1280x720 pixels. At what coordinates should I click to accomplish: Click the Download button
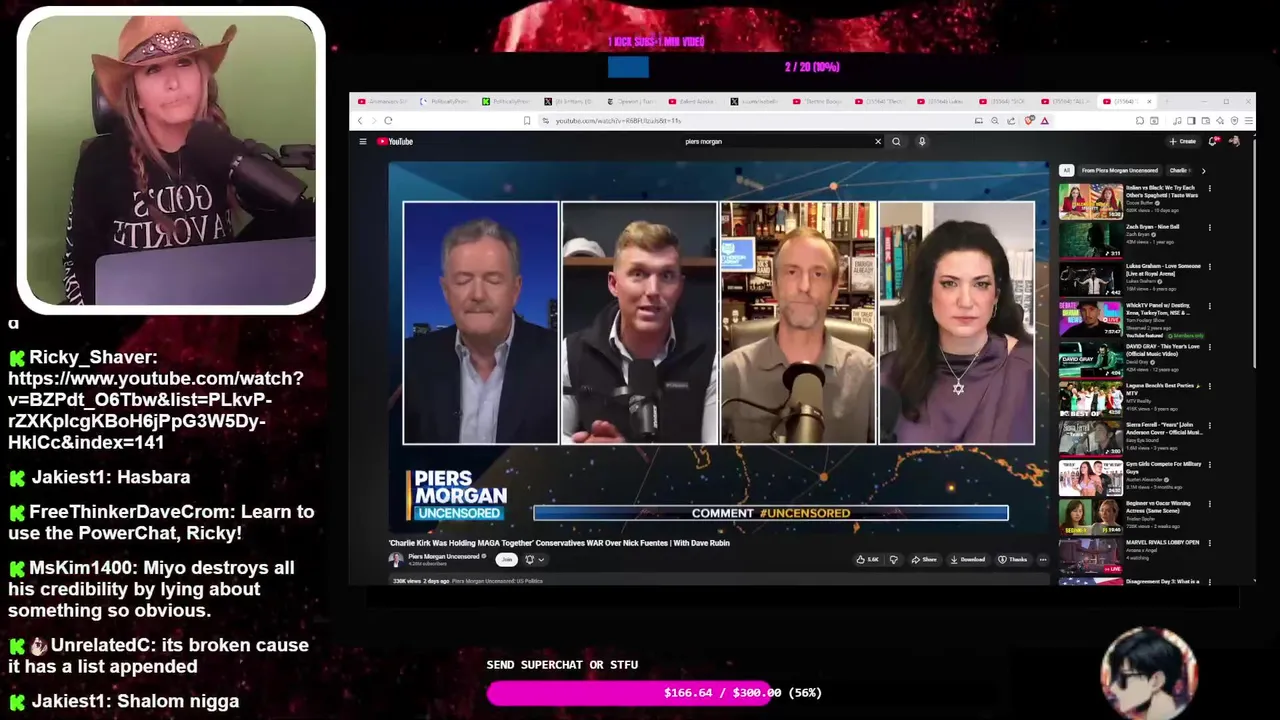coord(968,559)
